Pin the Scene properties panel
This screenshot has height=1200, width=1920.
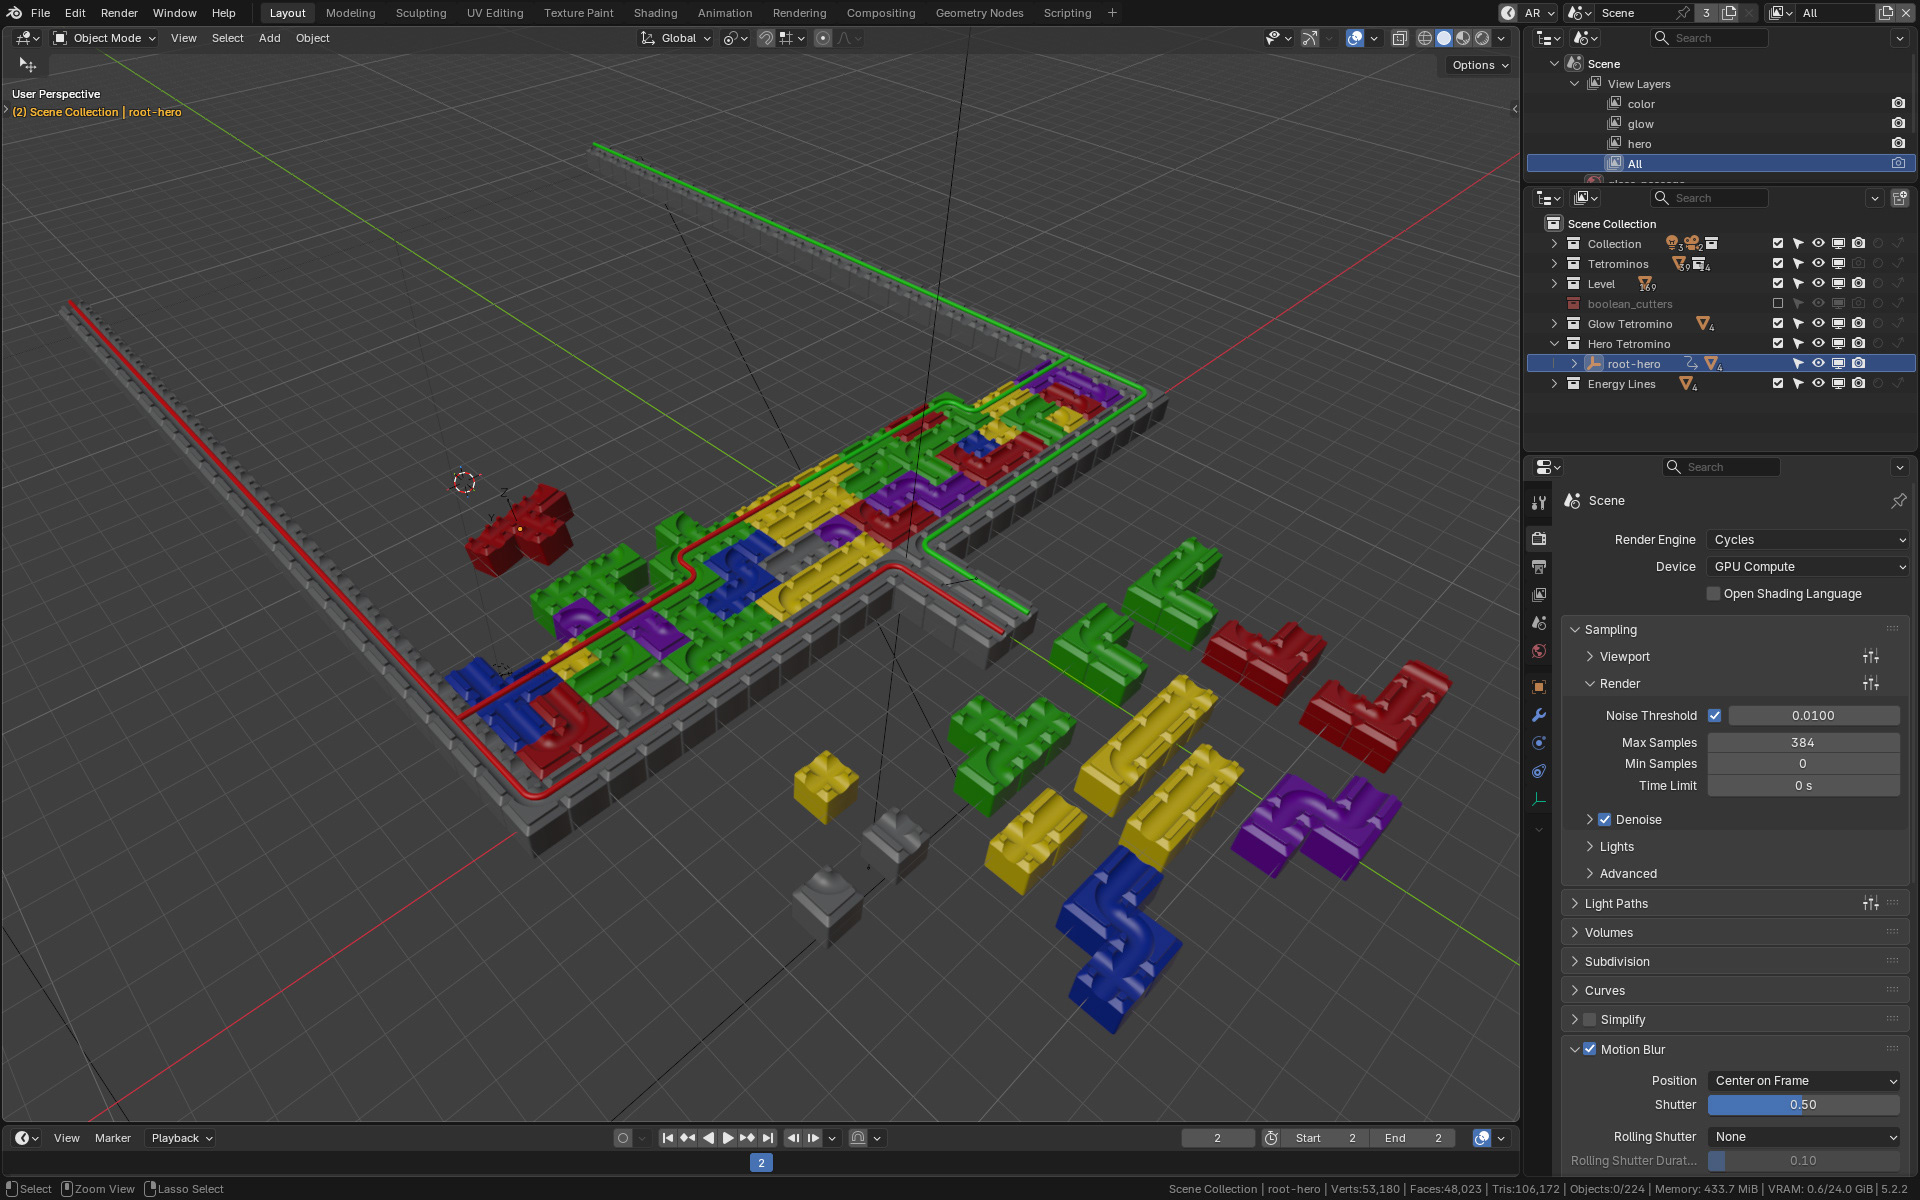pyautogui.click(x=1898, y=501)
